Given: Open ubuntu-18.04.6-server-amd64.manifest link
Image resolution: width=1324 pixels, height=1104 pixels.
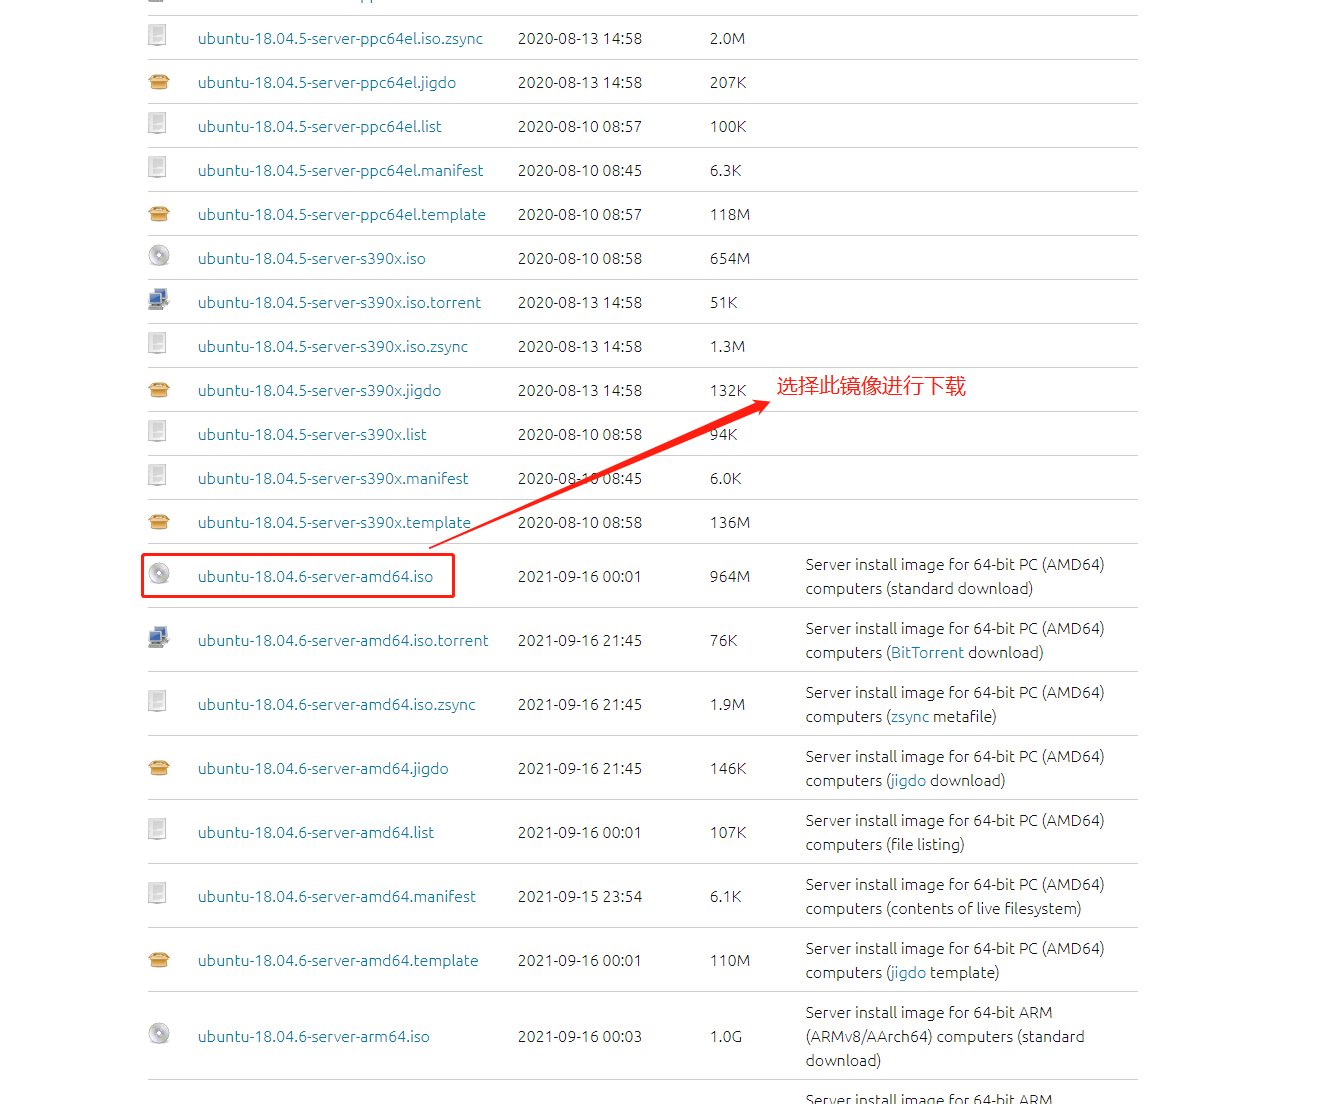Looking at the screenshot, I should 337,897.
